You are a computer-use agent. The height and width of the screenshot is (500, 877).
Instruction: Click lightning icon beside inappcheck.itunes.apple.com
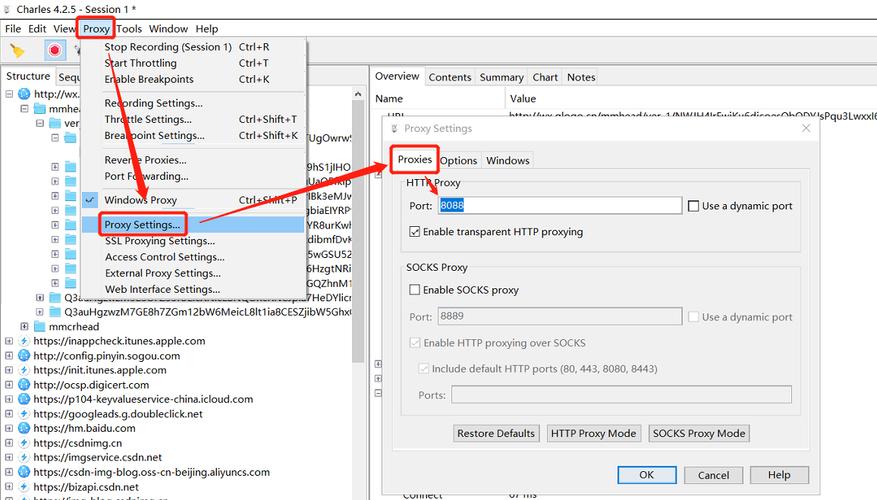click(x=24, y=341)
